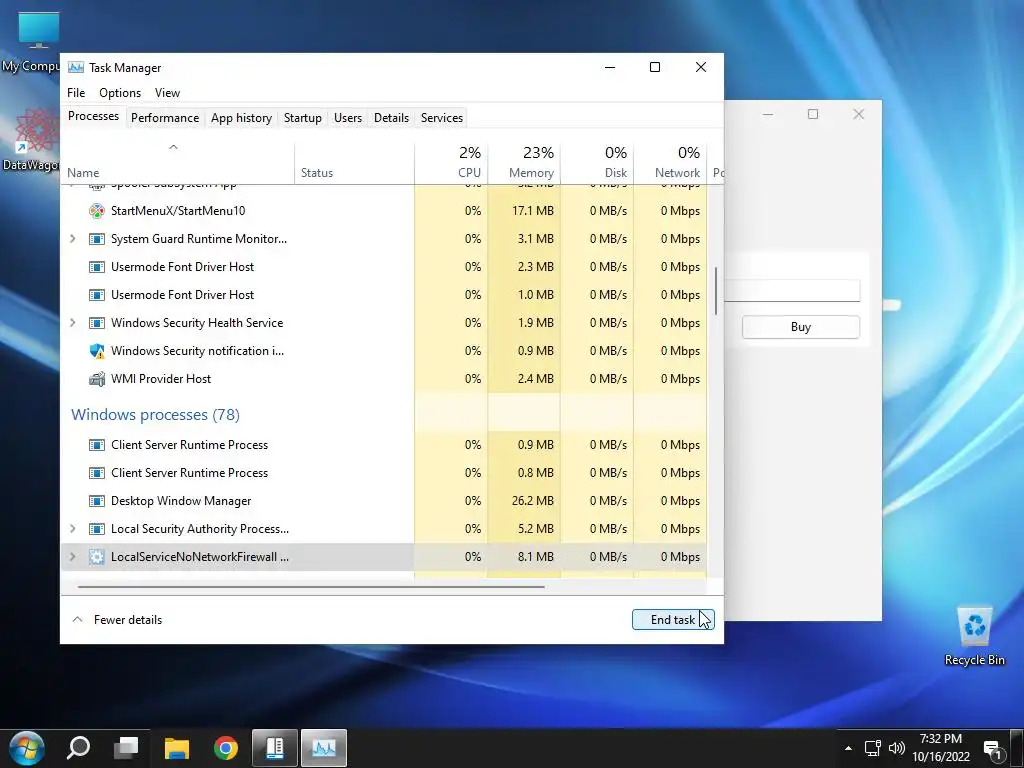Select WMI Provider Host row name
The width and height of the screenshot is (1024, 768).
[161, 379]
